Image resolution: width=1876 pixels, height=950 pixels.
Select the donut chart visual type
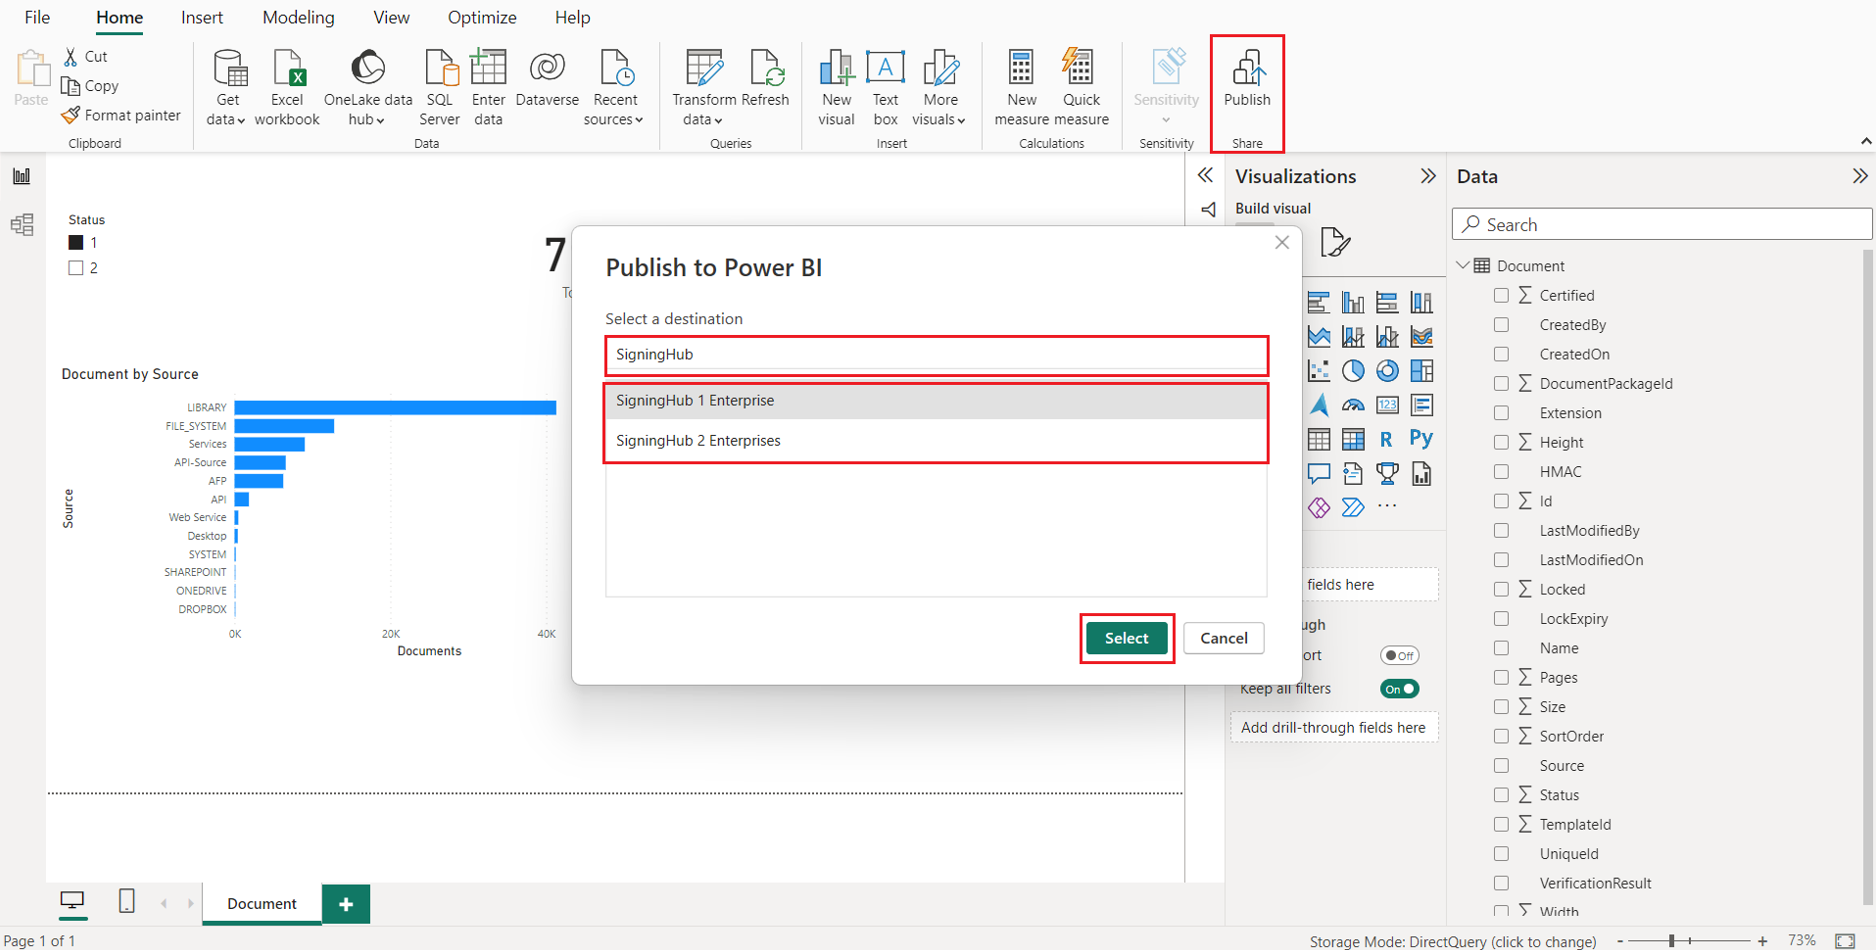tap(1387, 371)
